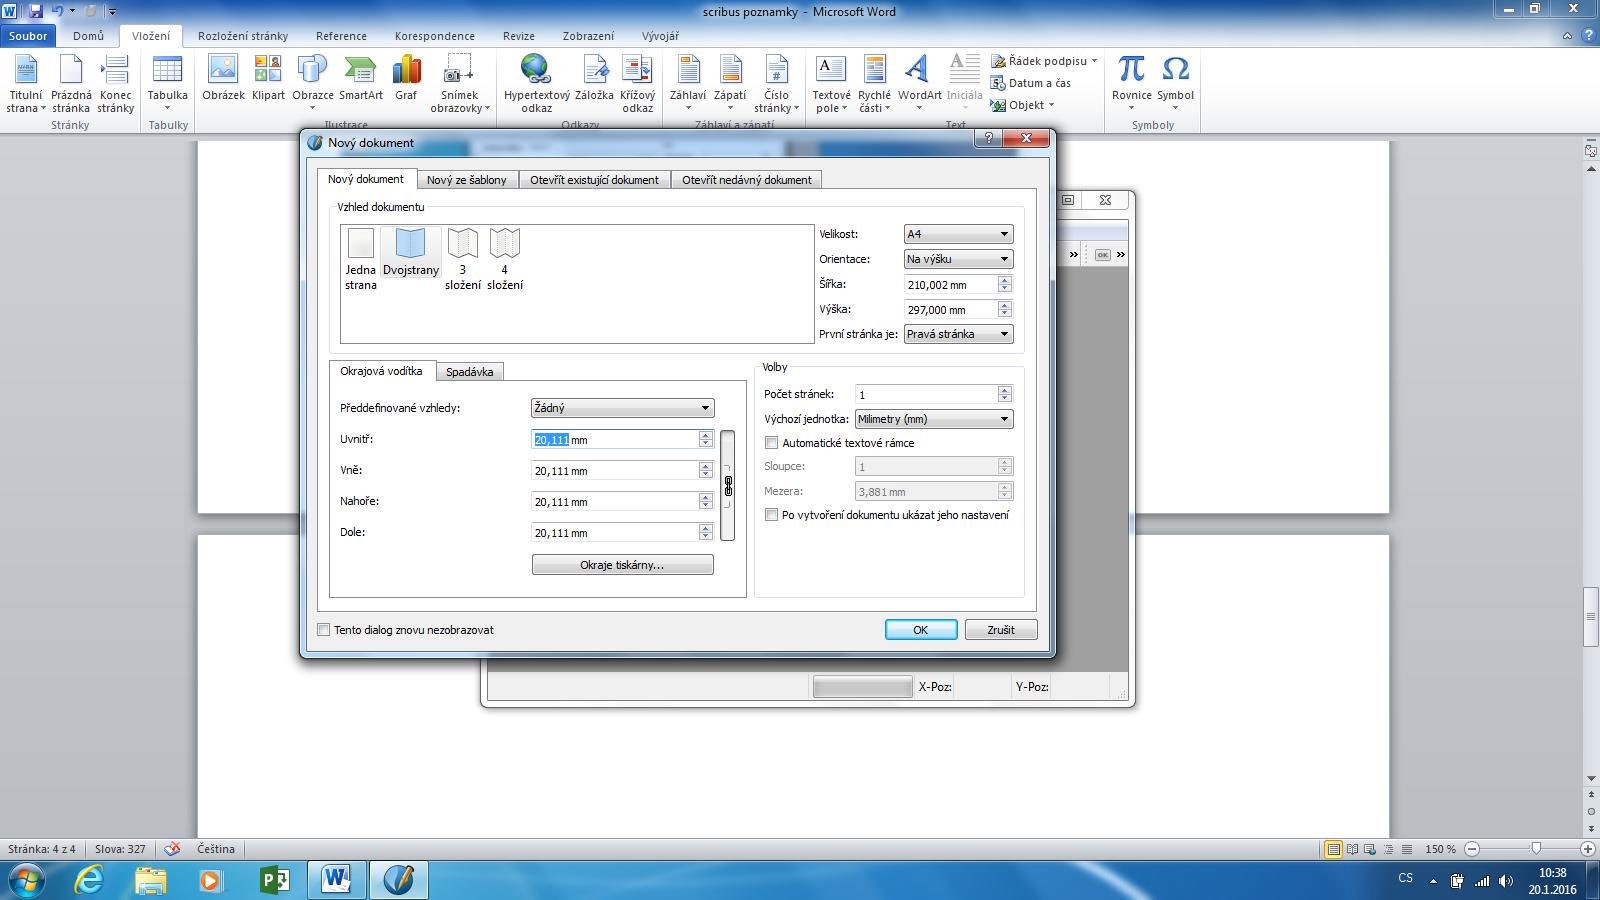Insert a Konec stránky page break
The image size is (1600, 900).
(116, 85)
